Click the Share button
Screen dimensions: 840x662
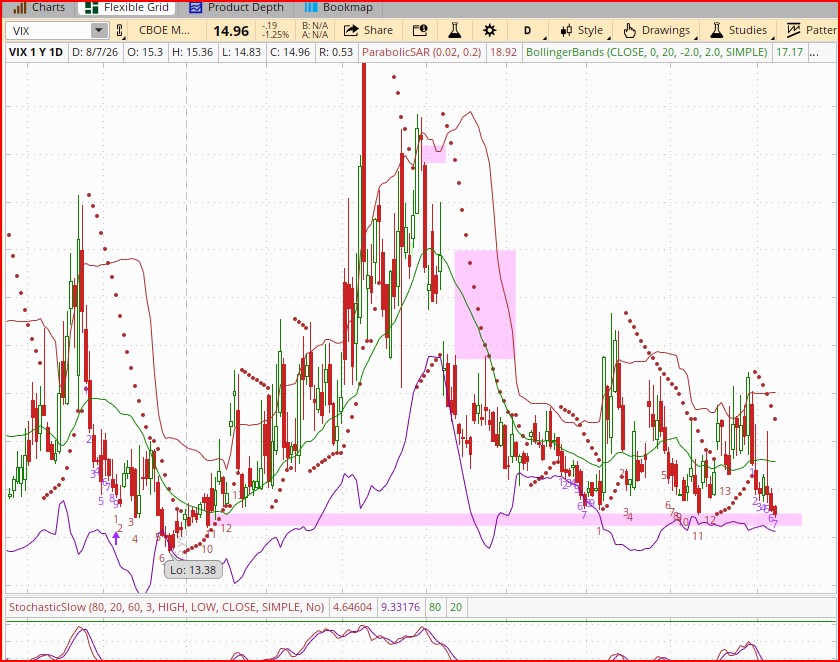pyautogui.click(x=369, y=31)
